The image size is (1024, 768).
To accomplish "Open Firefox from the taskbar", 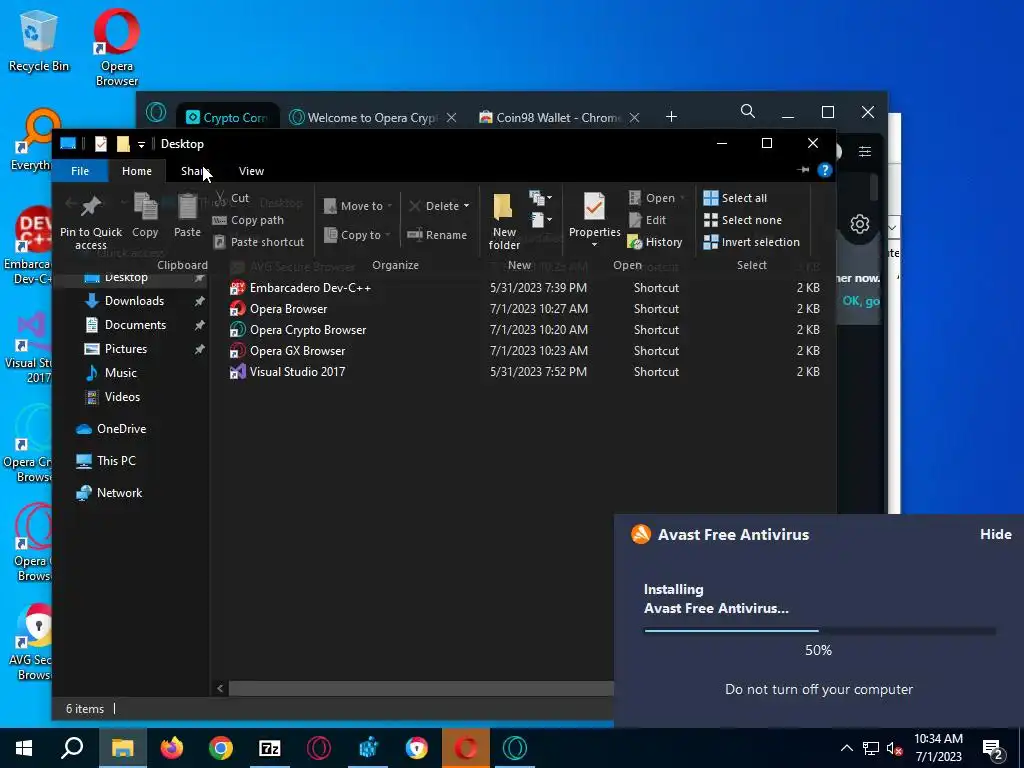I will tap(172, 748).
